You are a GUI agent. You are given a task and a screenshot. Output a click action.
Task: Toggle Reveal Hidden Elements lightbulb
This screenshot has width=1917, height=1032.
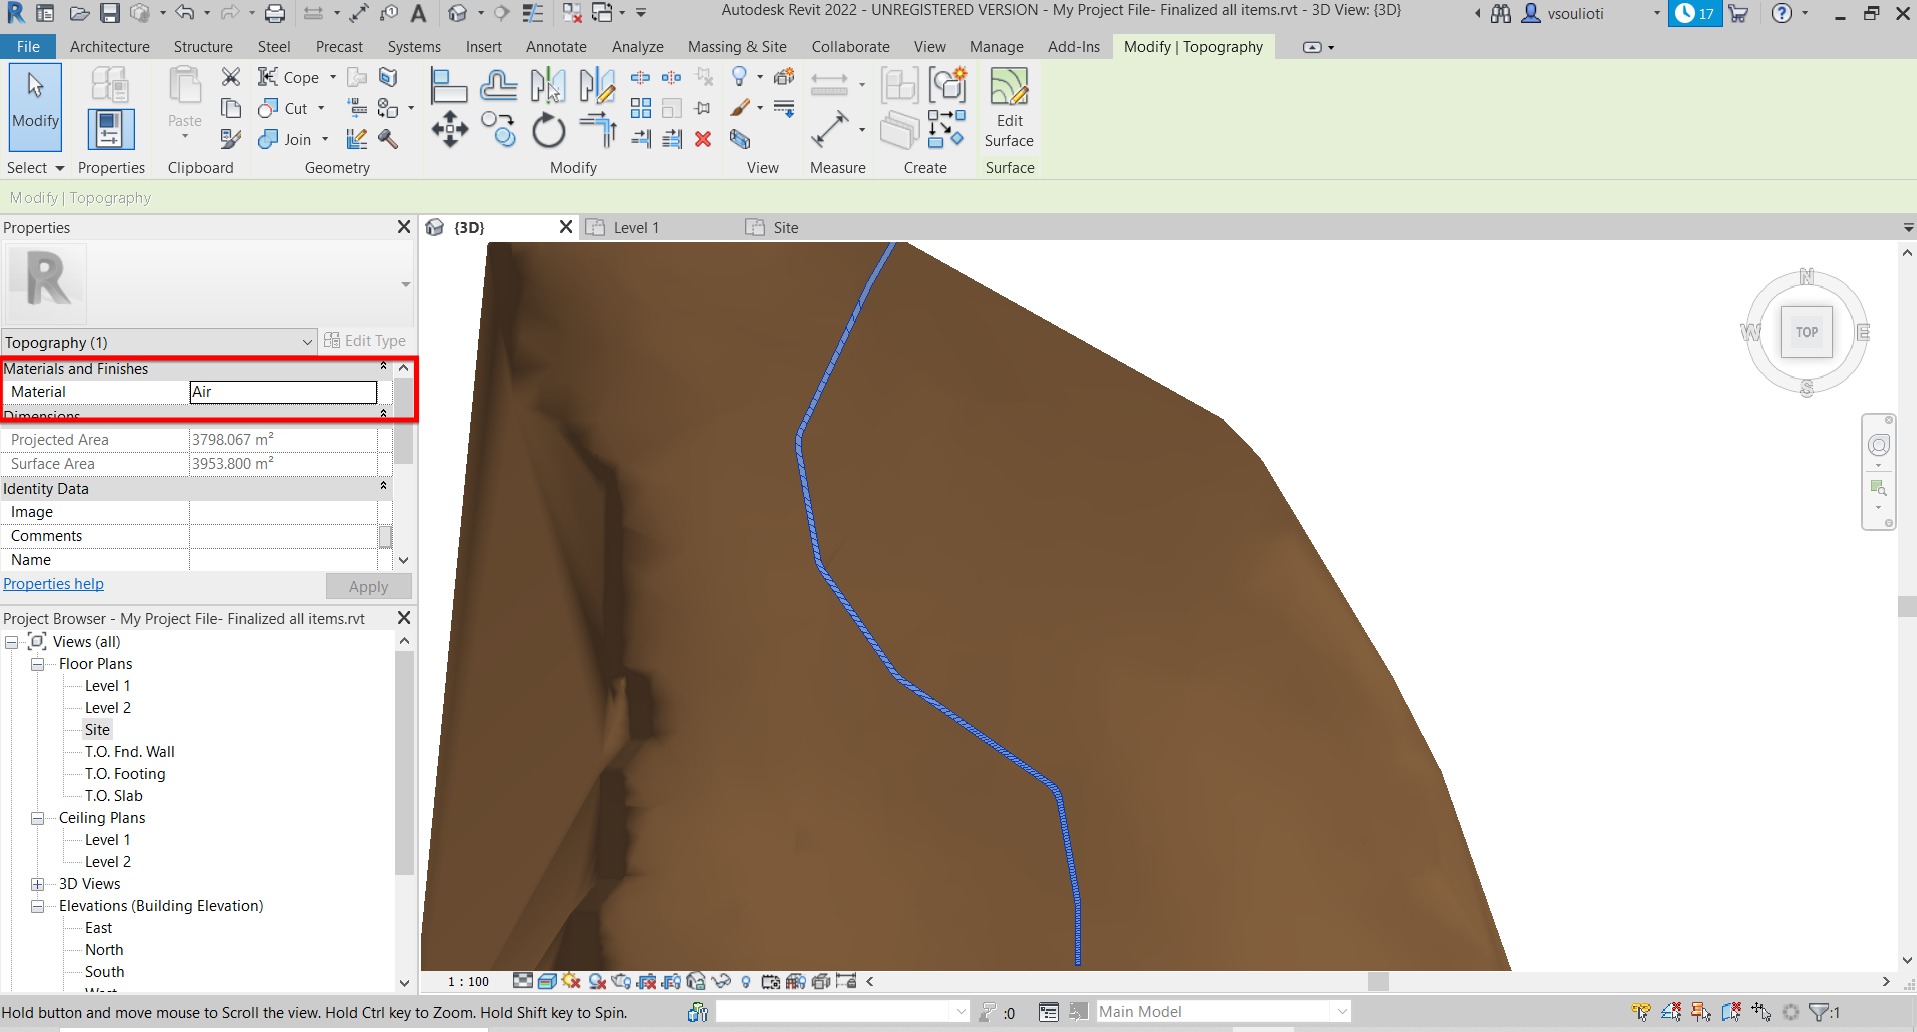745,981
